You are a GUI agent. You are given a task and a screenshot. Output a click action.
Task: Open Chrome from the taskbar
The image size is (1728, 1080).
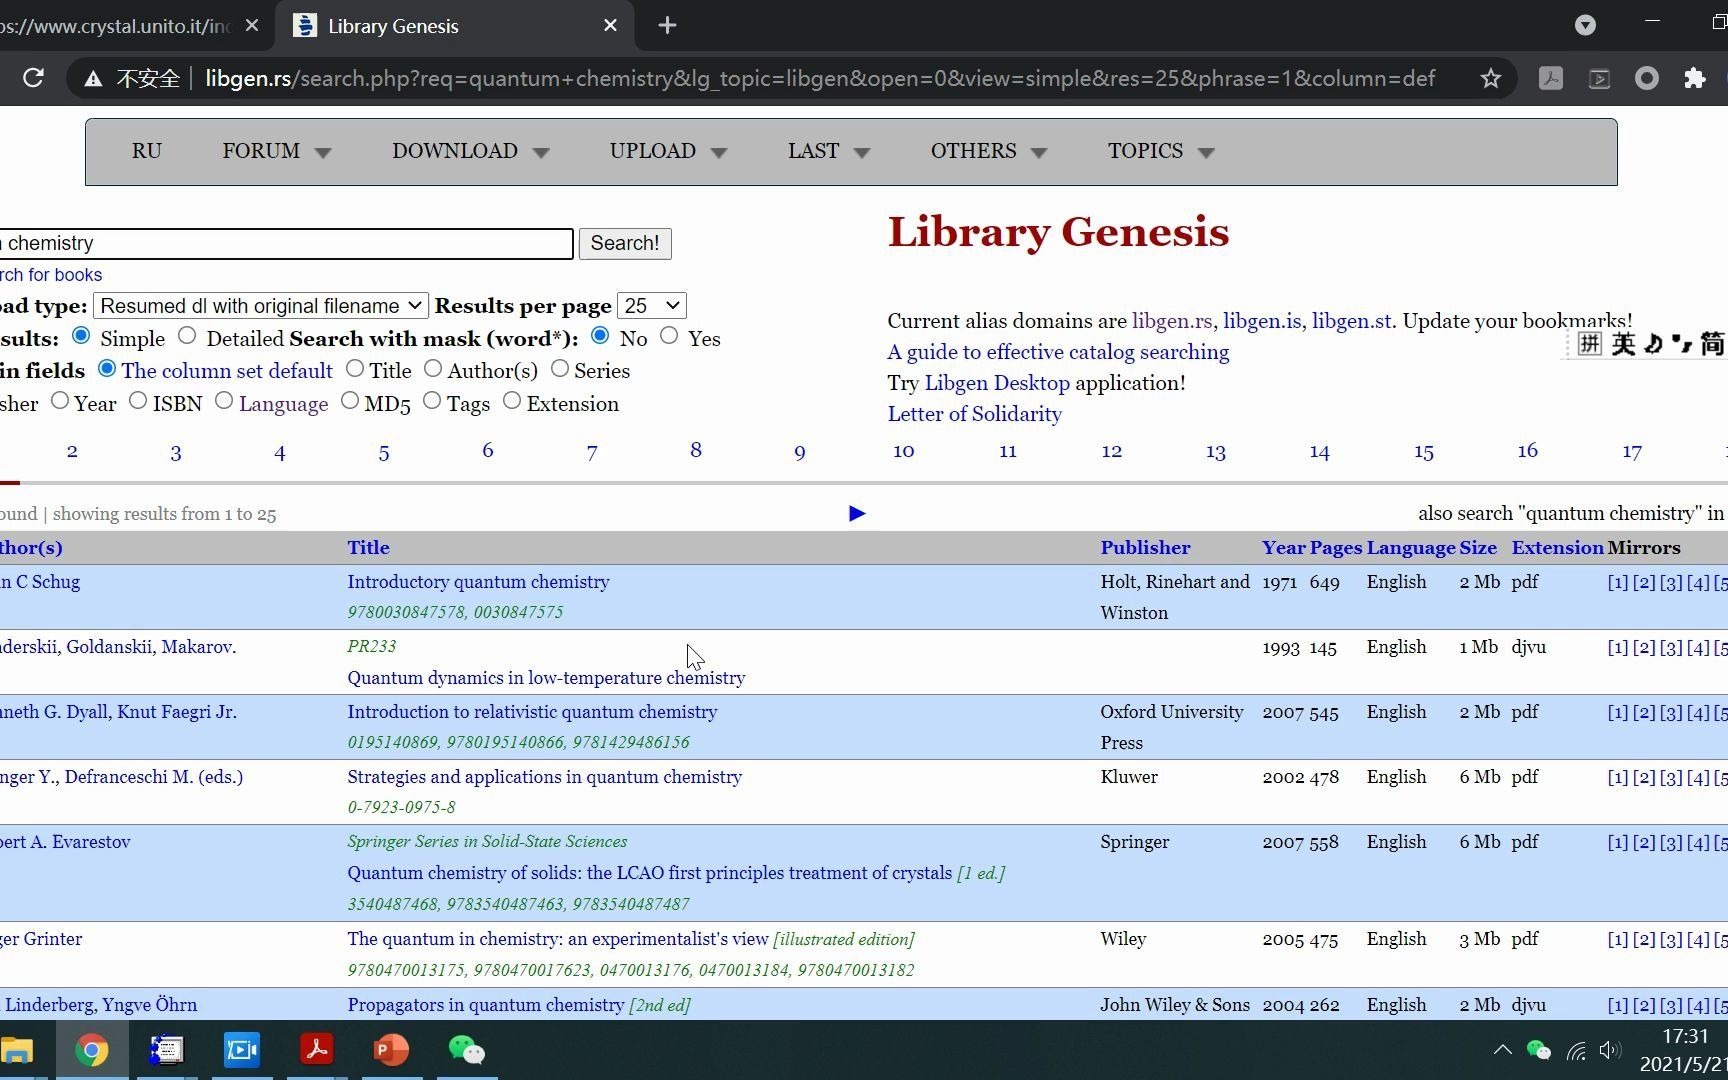pos(91,1050)
